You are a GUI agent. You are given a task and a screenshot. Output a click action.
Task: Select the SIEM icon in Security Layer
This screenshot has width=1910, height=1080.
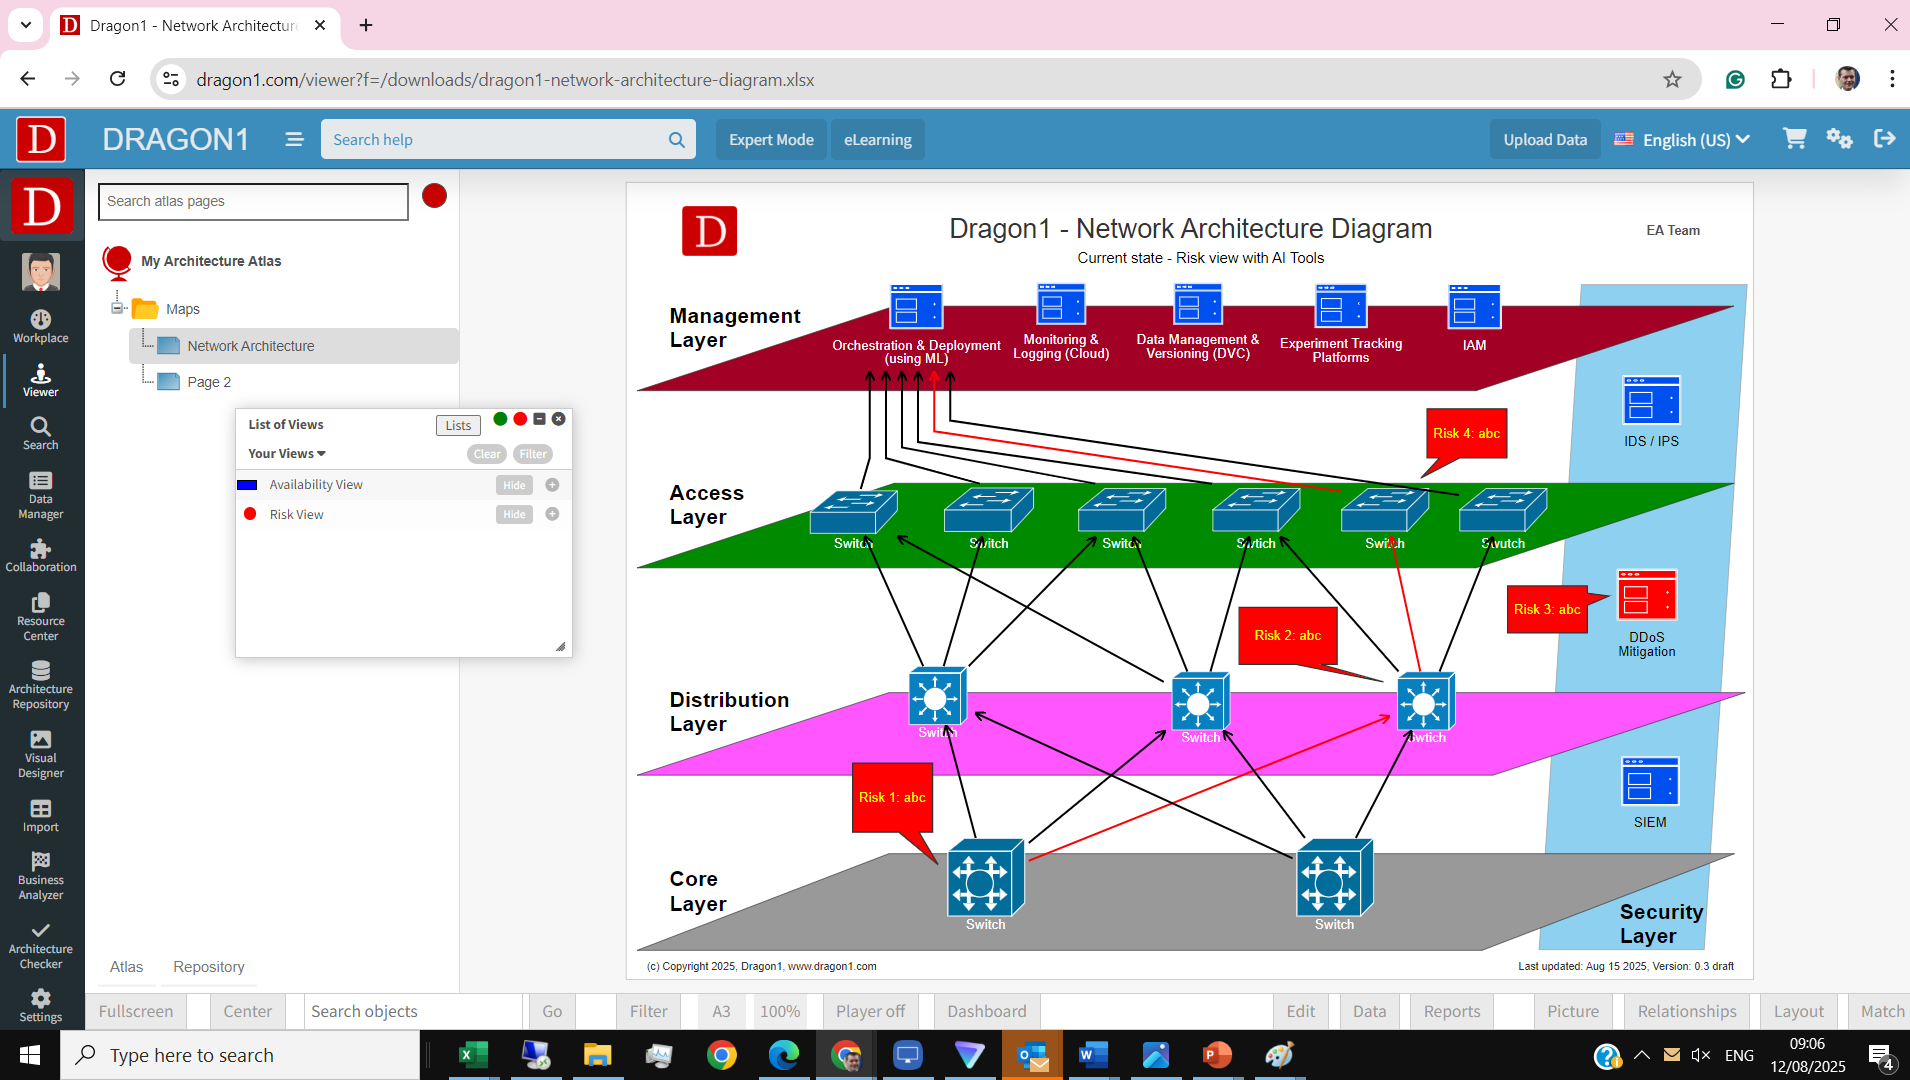(x=1650, y=782)
